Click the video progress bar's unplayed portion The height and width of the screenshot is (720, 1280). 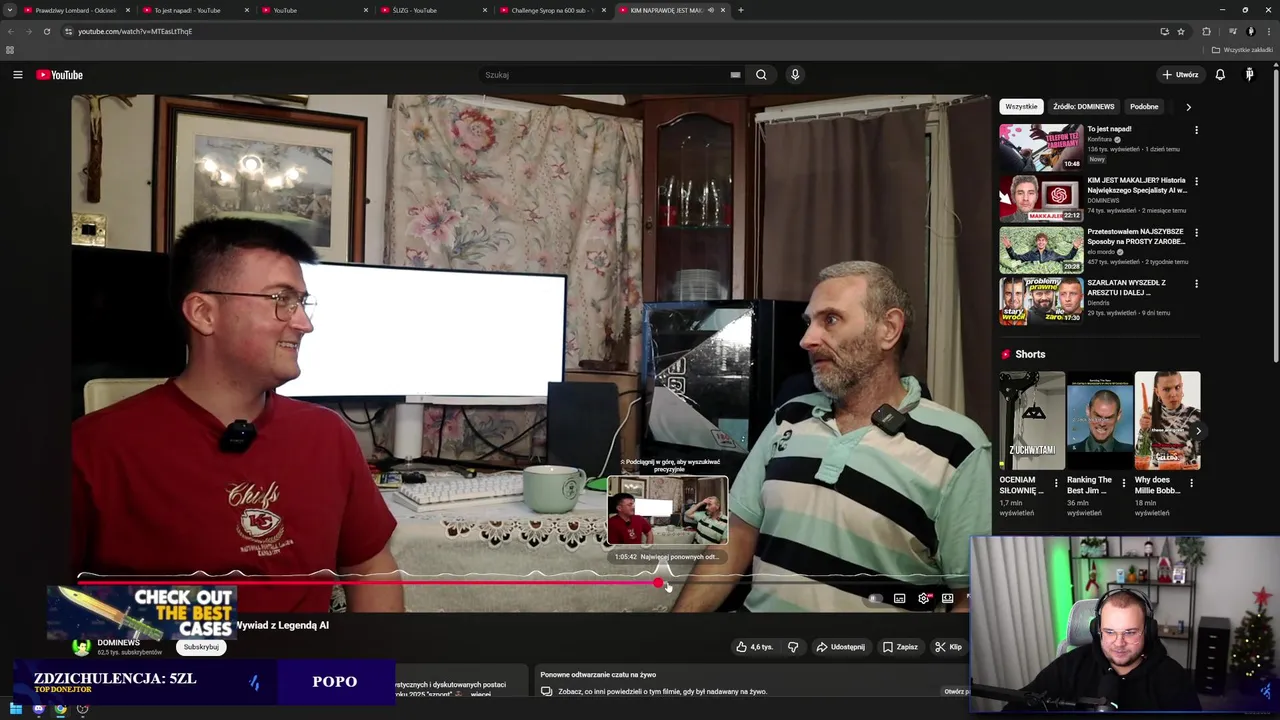click(x=815, y=583)
